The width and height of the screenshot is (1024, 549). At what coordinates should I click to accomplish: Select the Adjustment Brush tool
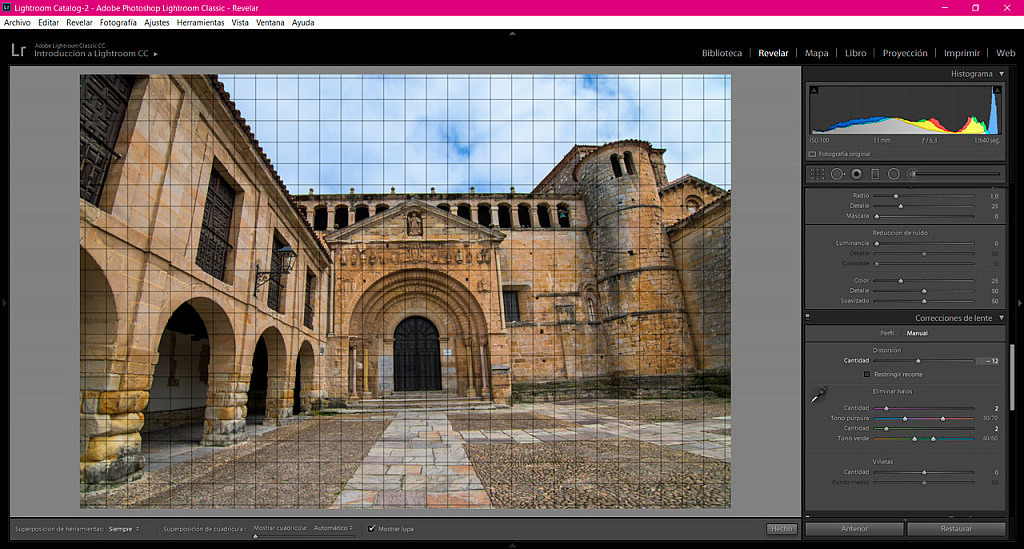(912, 174)
